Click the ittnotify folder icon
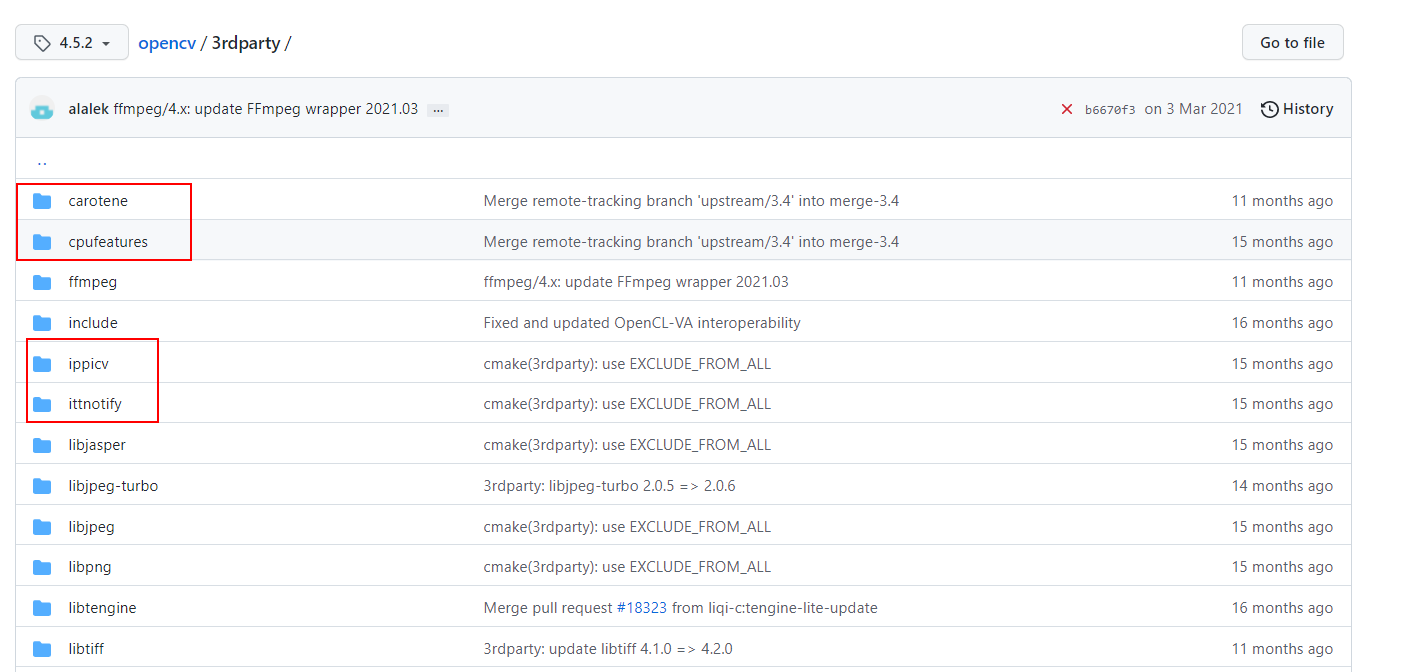The height and width of the screenshot is (672, 1405). tap(42, 404)
